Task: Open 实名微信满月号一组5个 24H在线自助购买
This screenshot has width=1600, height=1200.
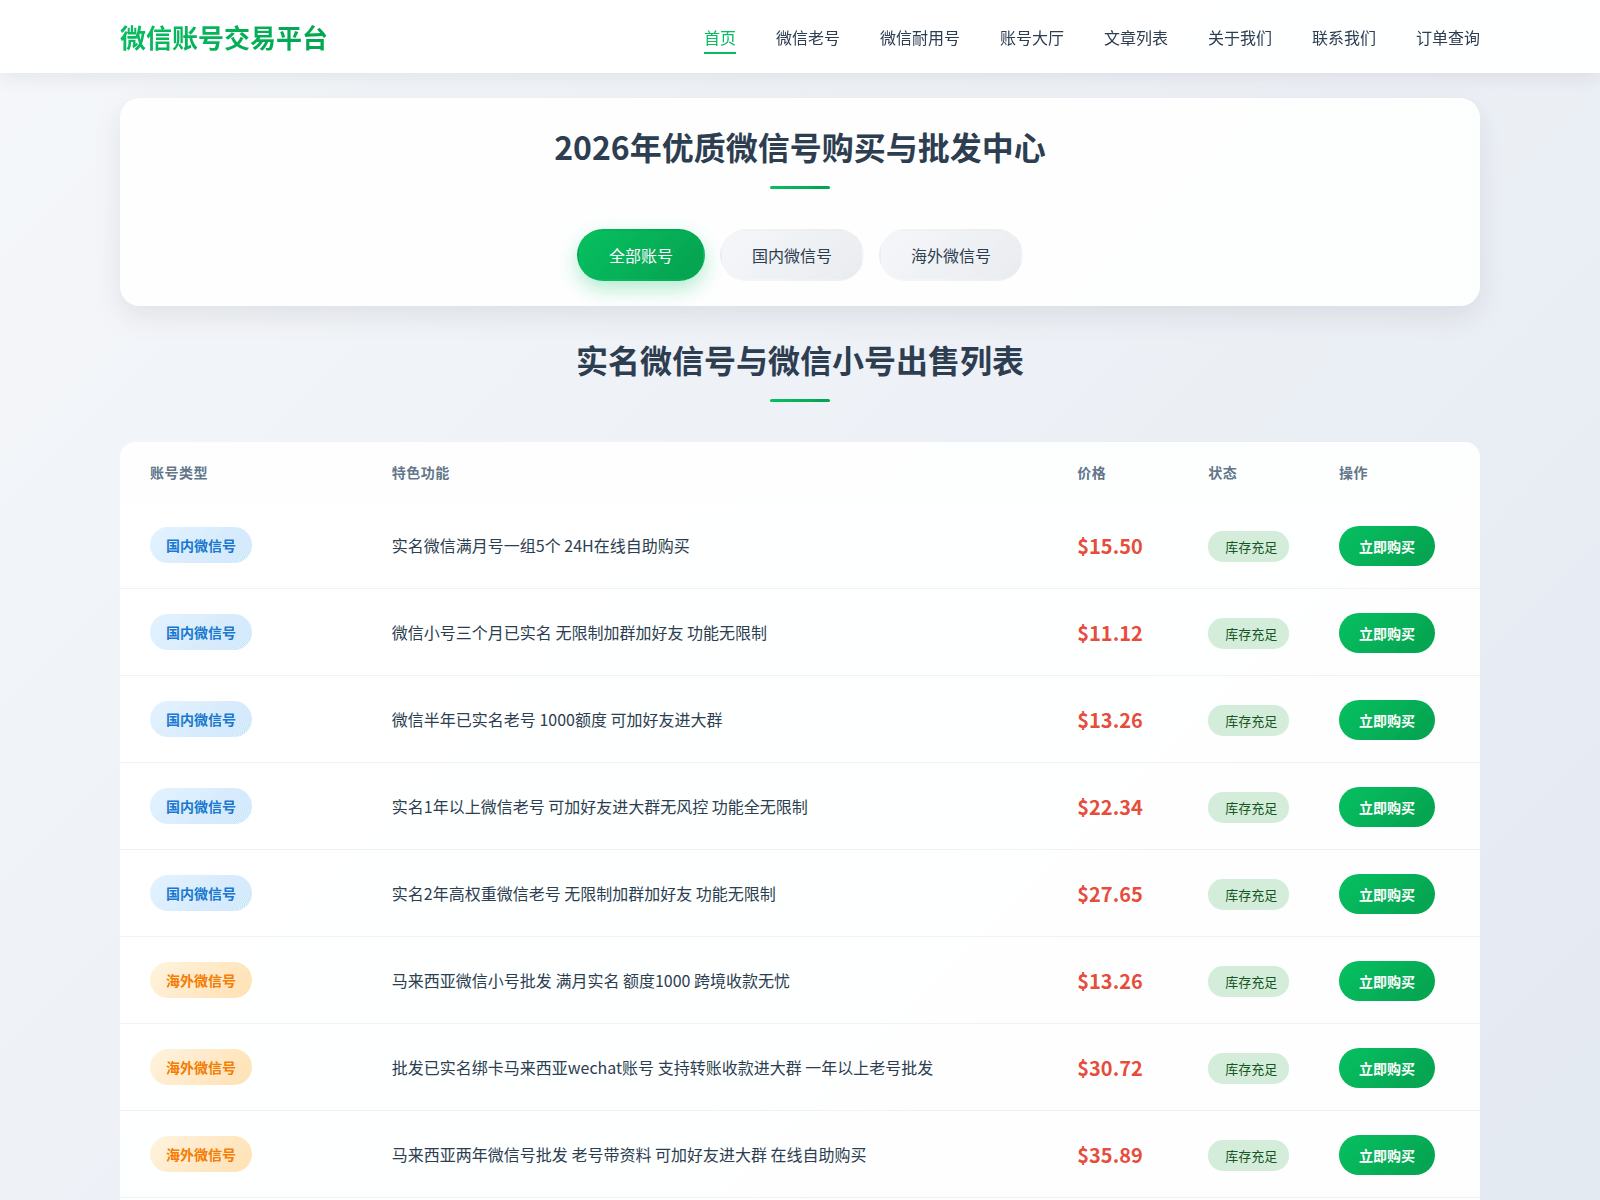Action: click(x=540, y=546)
